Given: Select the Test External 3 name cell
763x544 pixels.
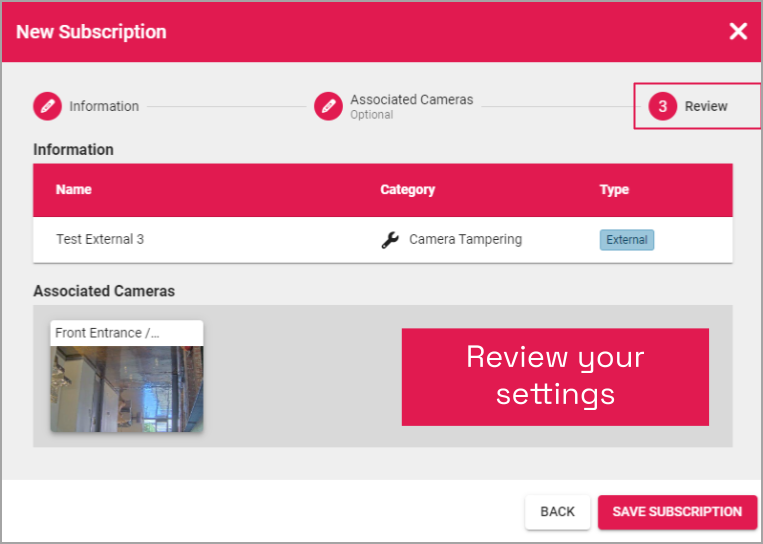Looking at the screenshot, I should (x=100, y=240).
